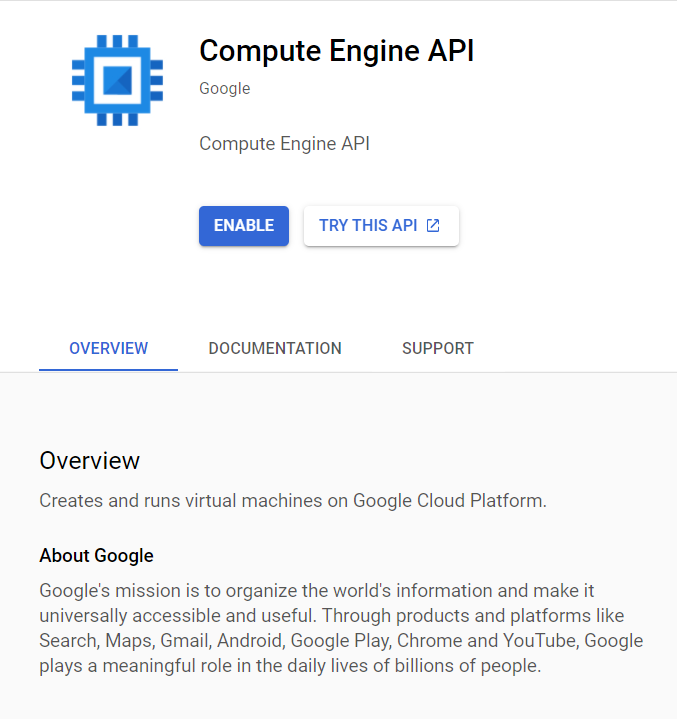The image size is (677, 719).
Task: Click the Google publisher name under the title
Action: click(225, 88)
